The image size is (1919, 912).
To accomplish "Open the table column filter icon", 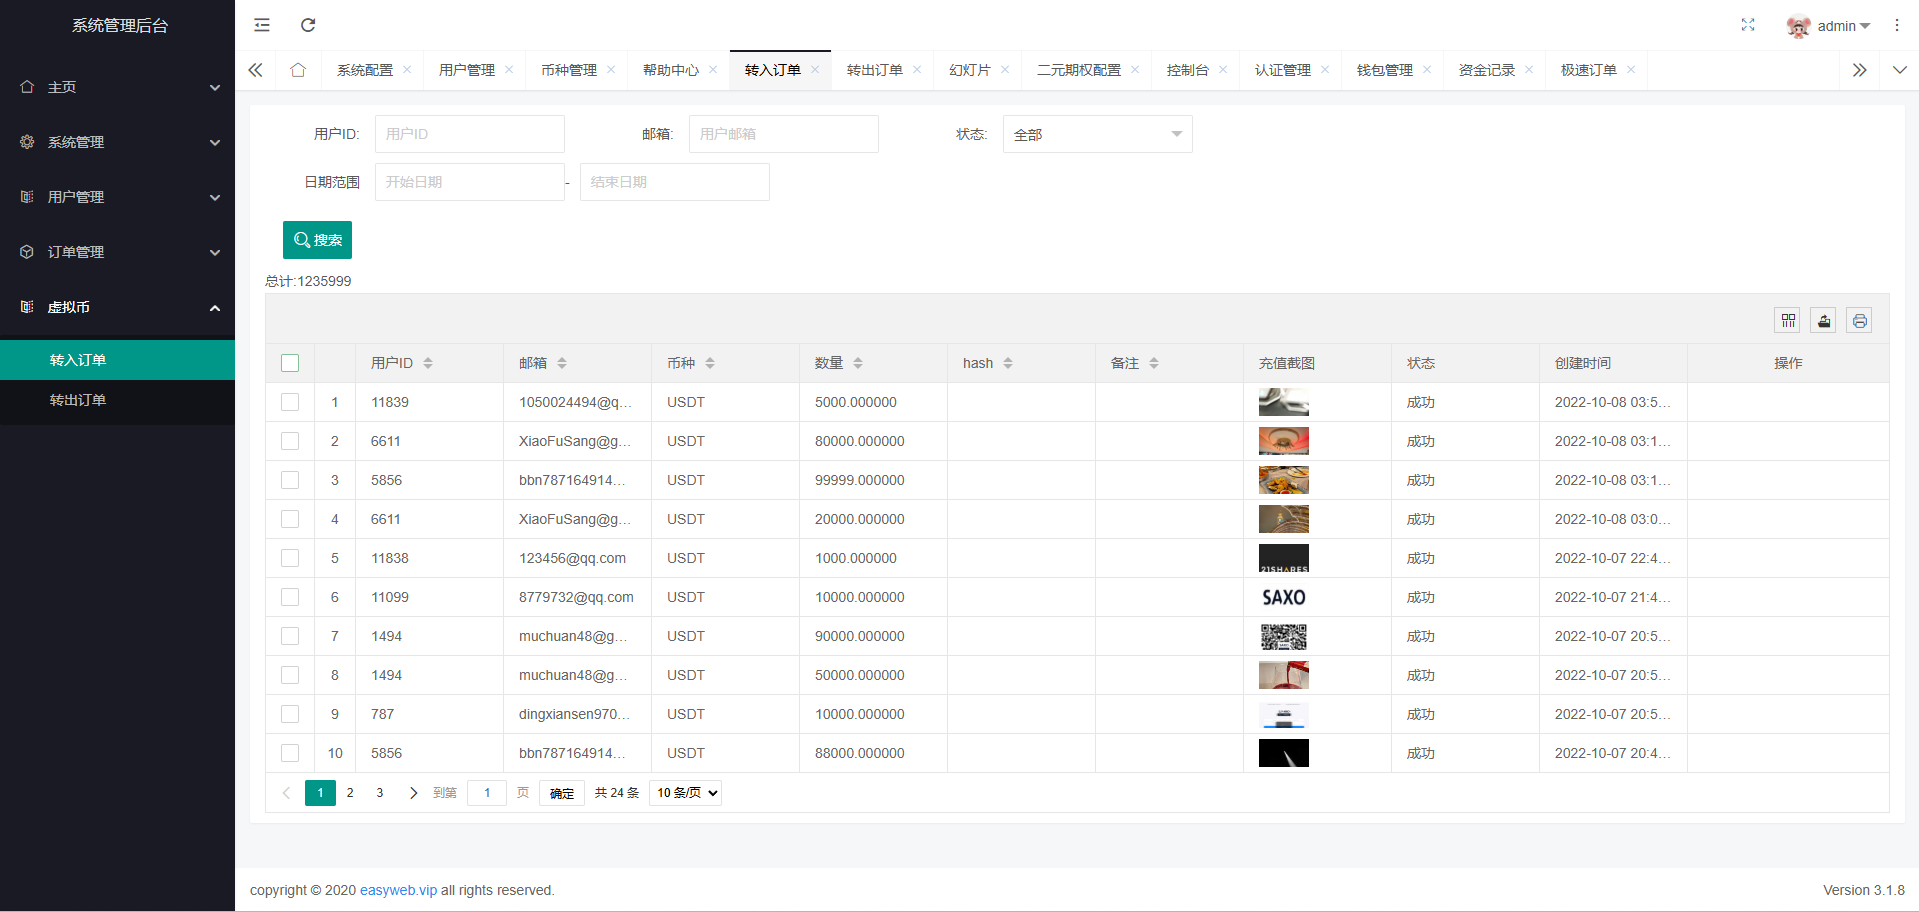I will (x=1788, y=321).
